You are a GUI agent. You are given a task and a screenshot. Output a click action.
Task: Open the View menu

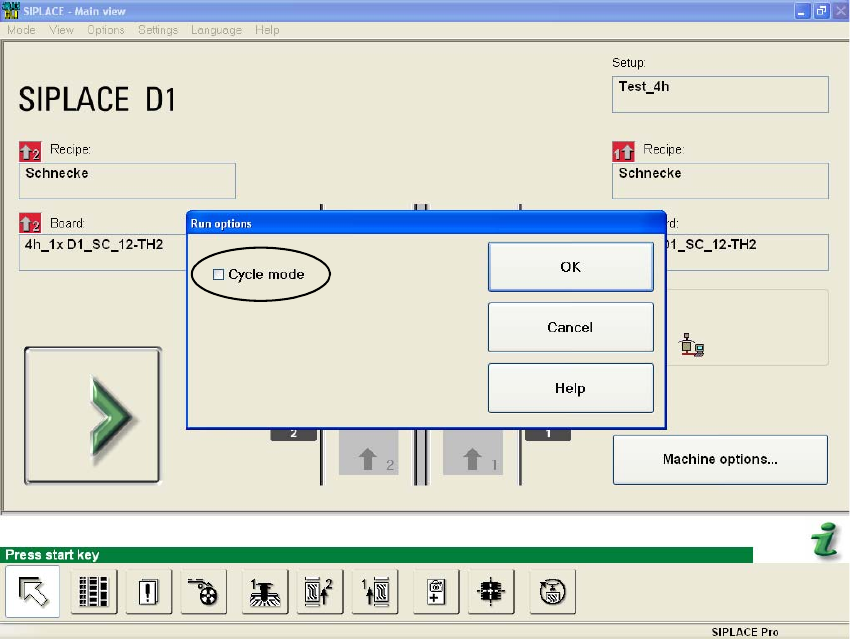(x=61, y=30)
